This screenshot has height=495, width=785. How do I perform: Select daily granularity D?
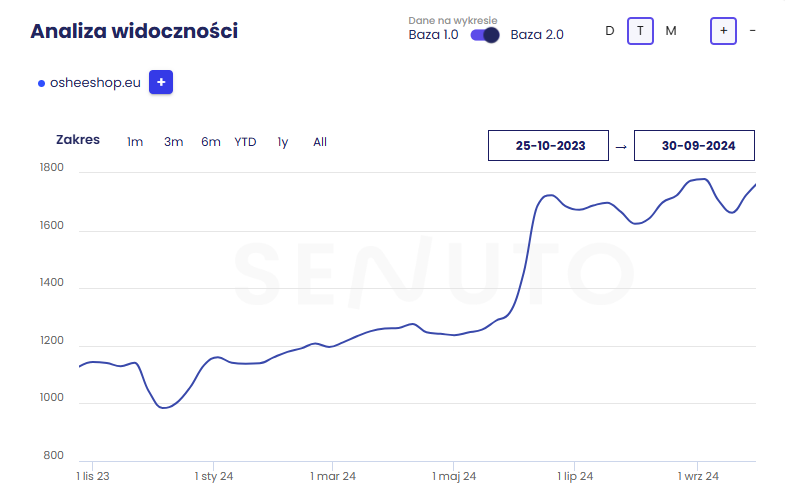pos(610,31)
